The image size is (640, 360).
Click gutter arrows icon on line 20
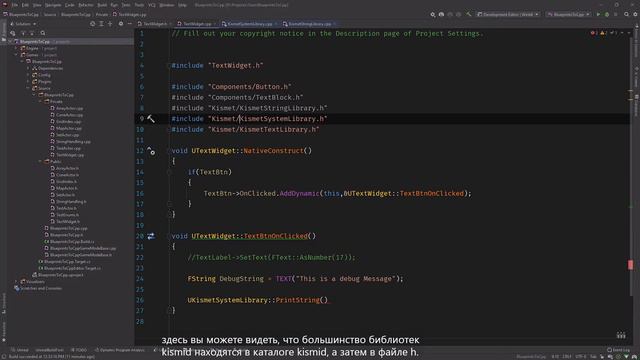coord(151,236)
